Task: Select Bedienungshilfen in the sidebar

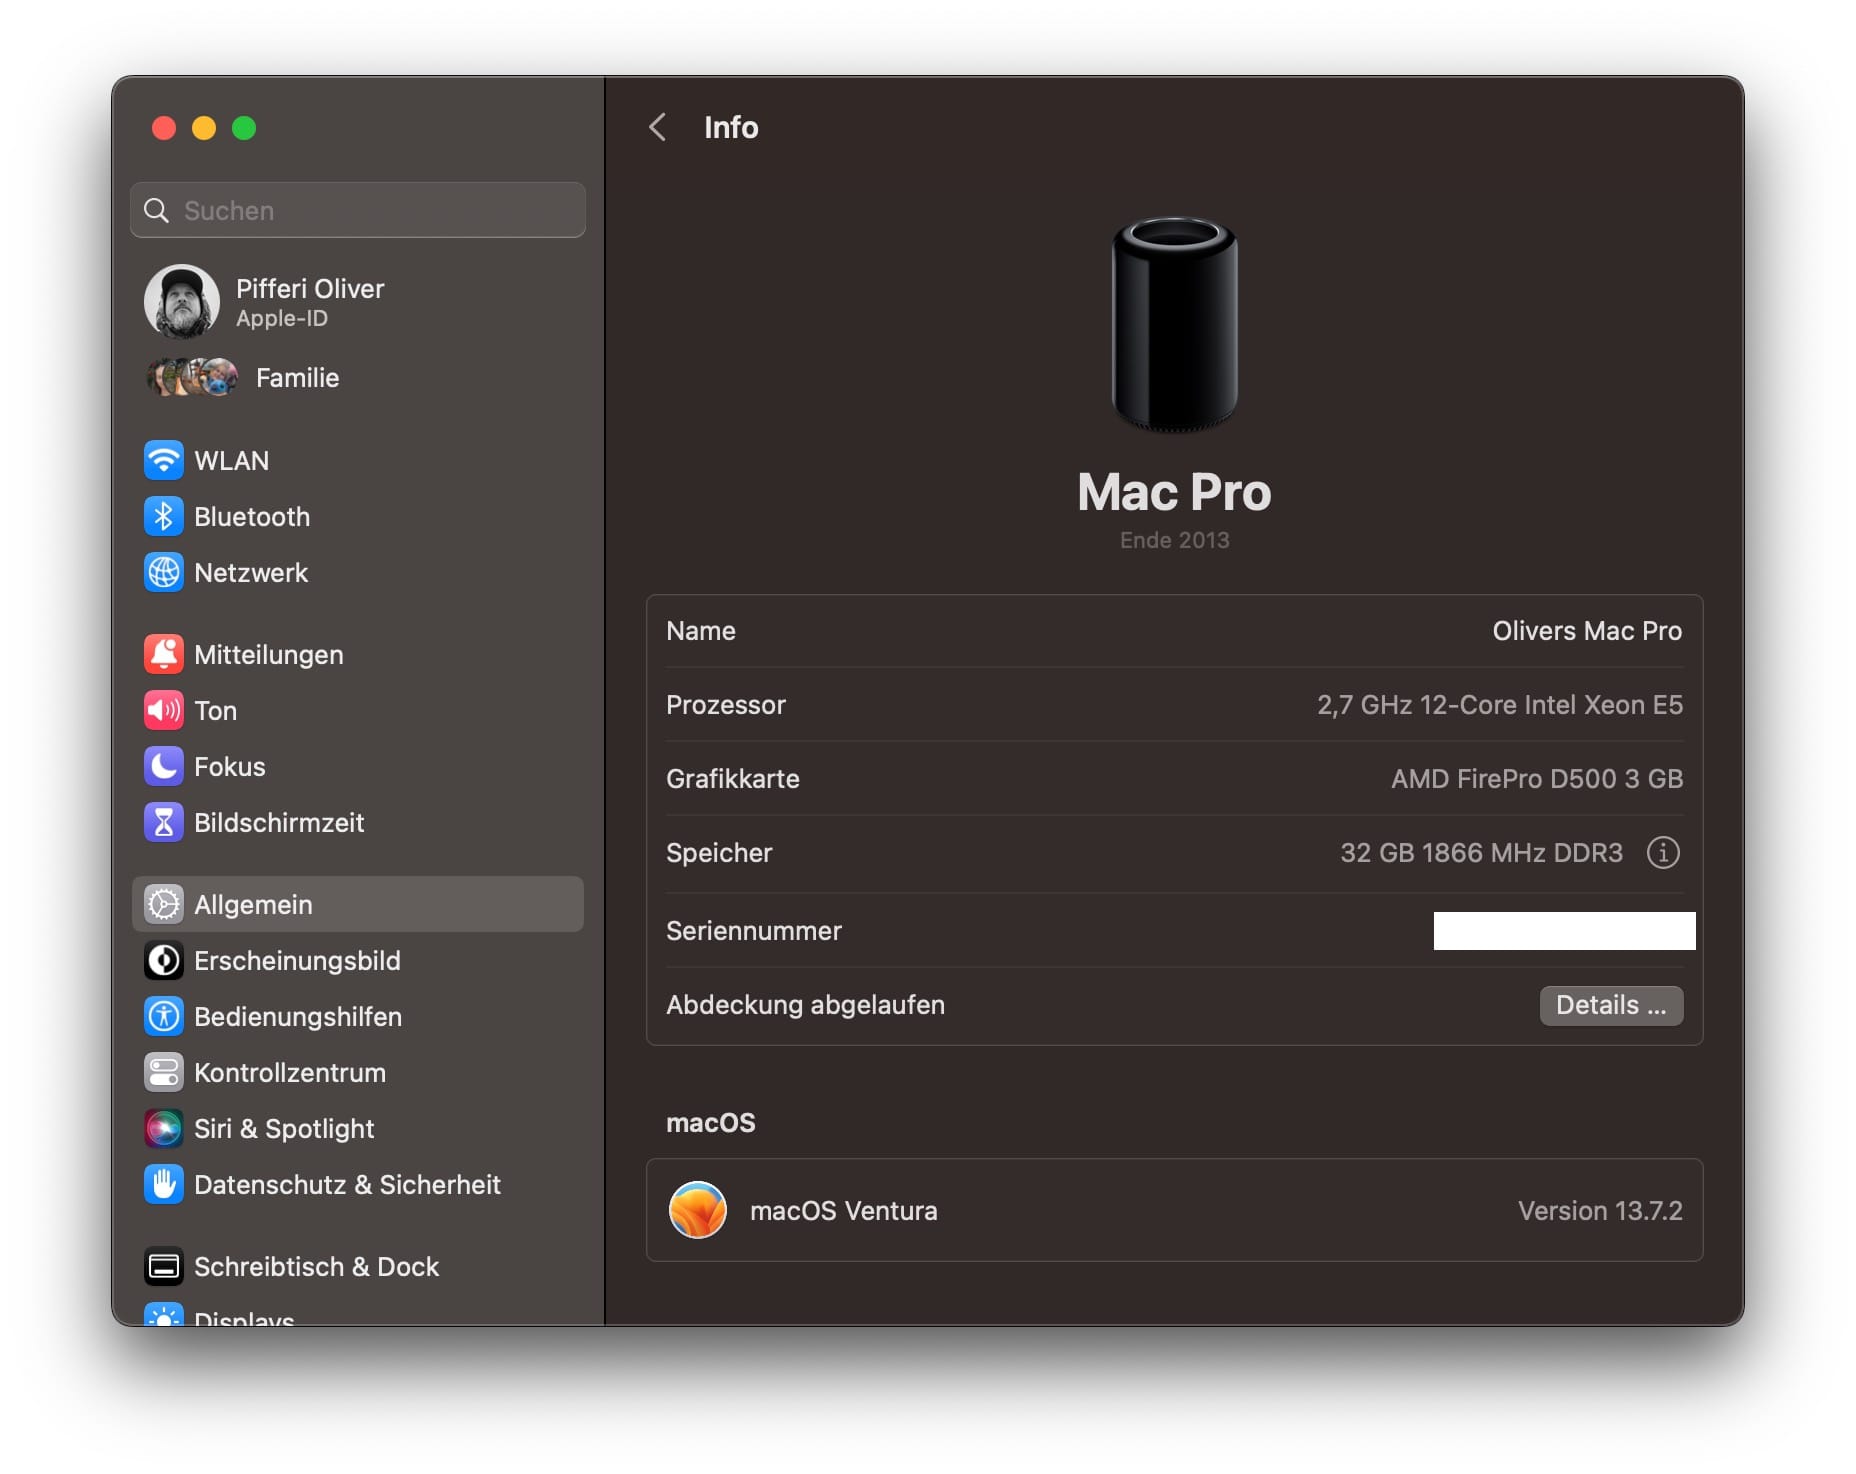Action: 358,1017
